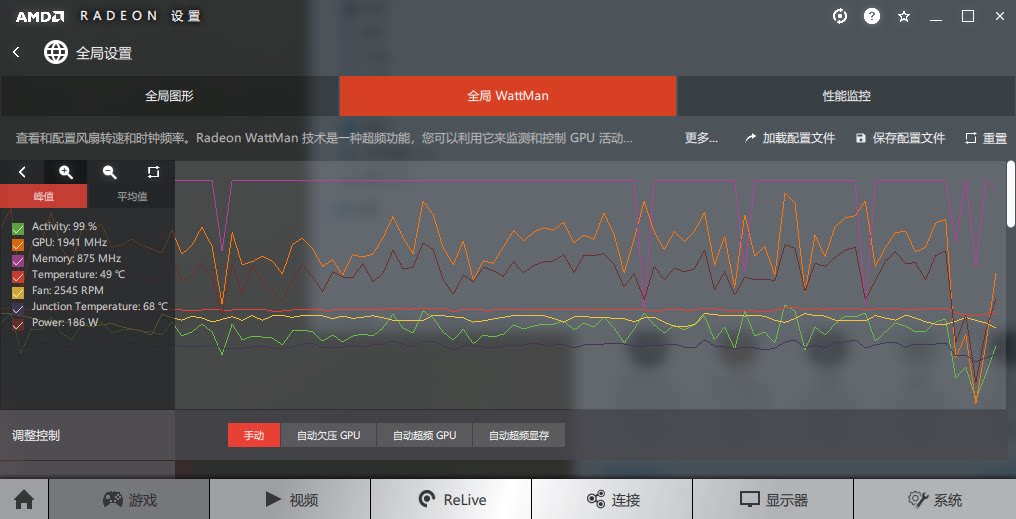Screen dimensions: 1016x519
Task: Click the 'Power: 186 W' reading
Action: point(65,323)
